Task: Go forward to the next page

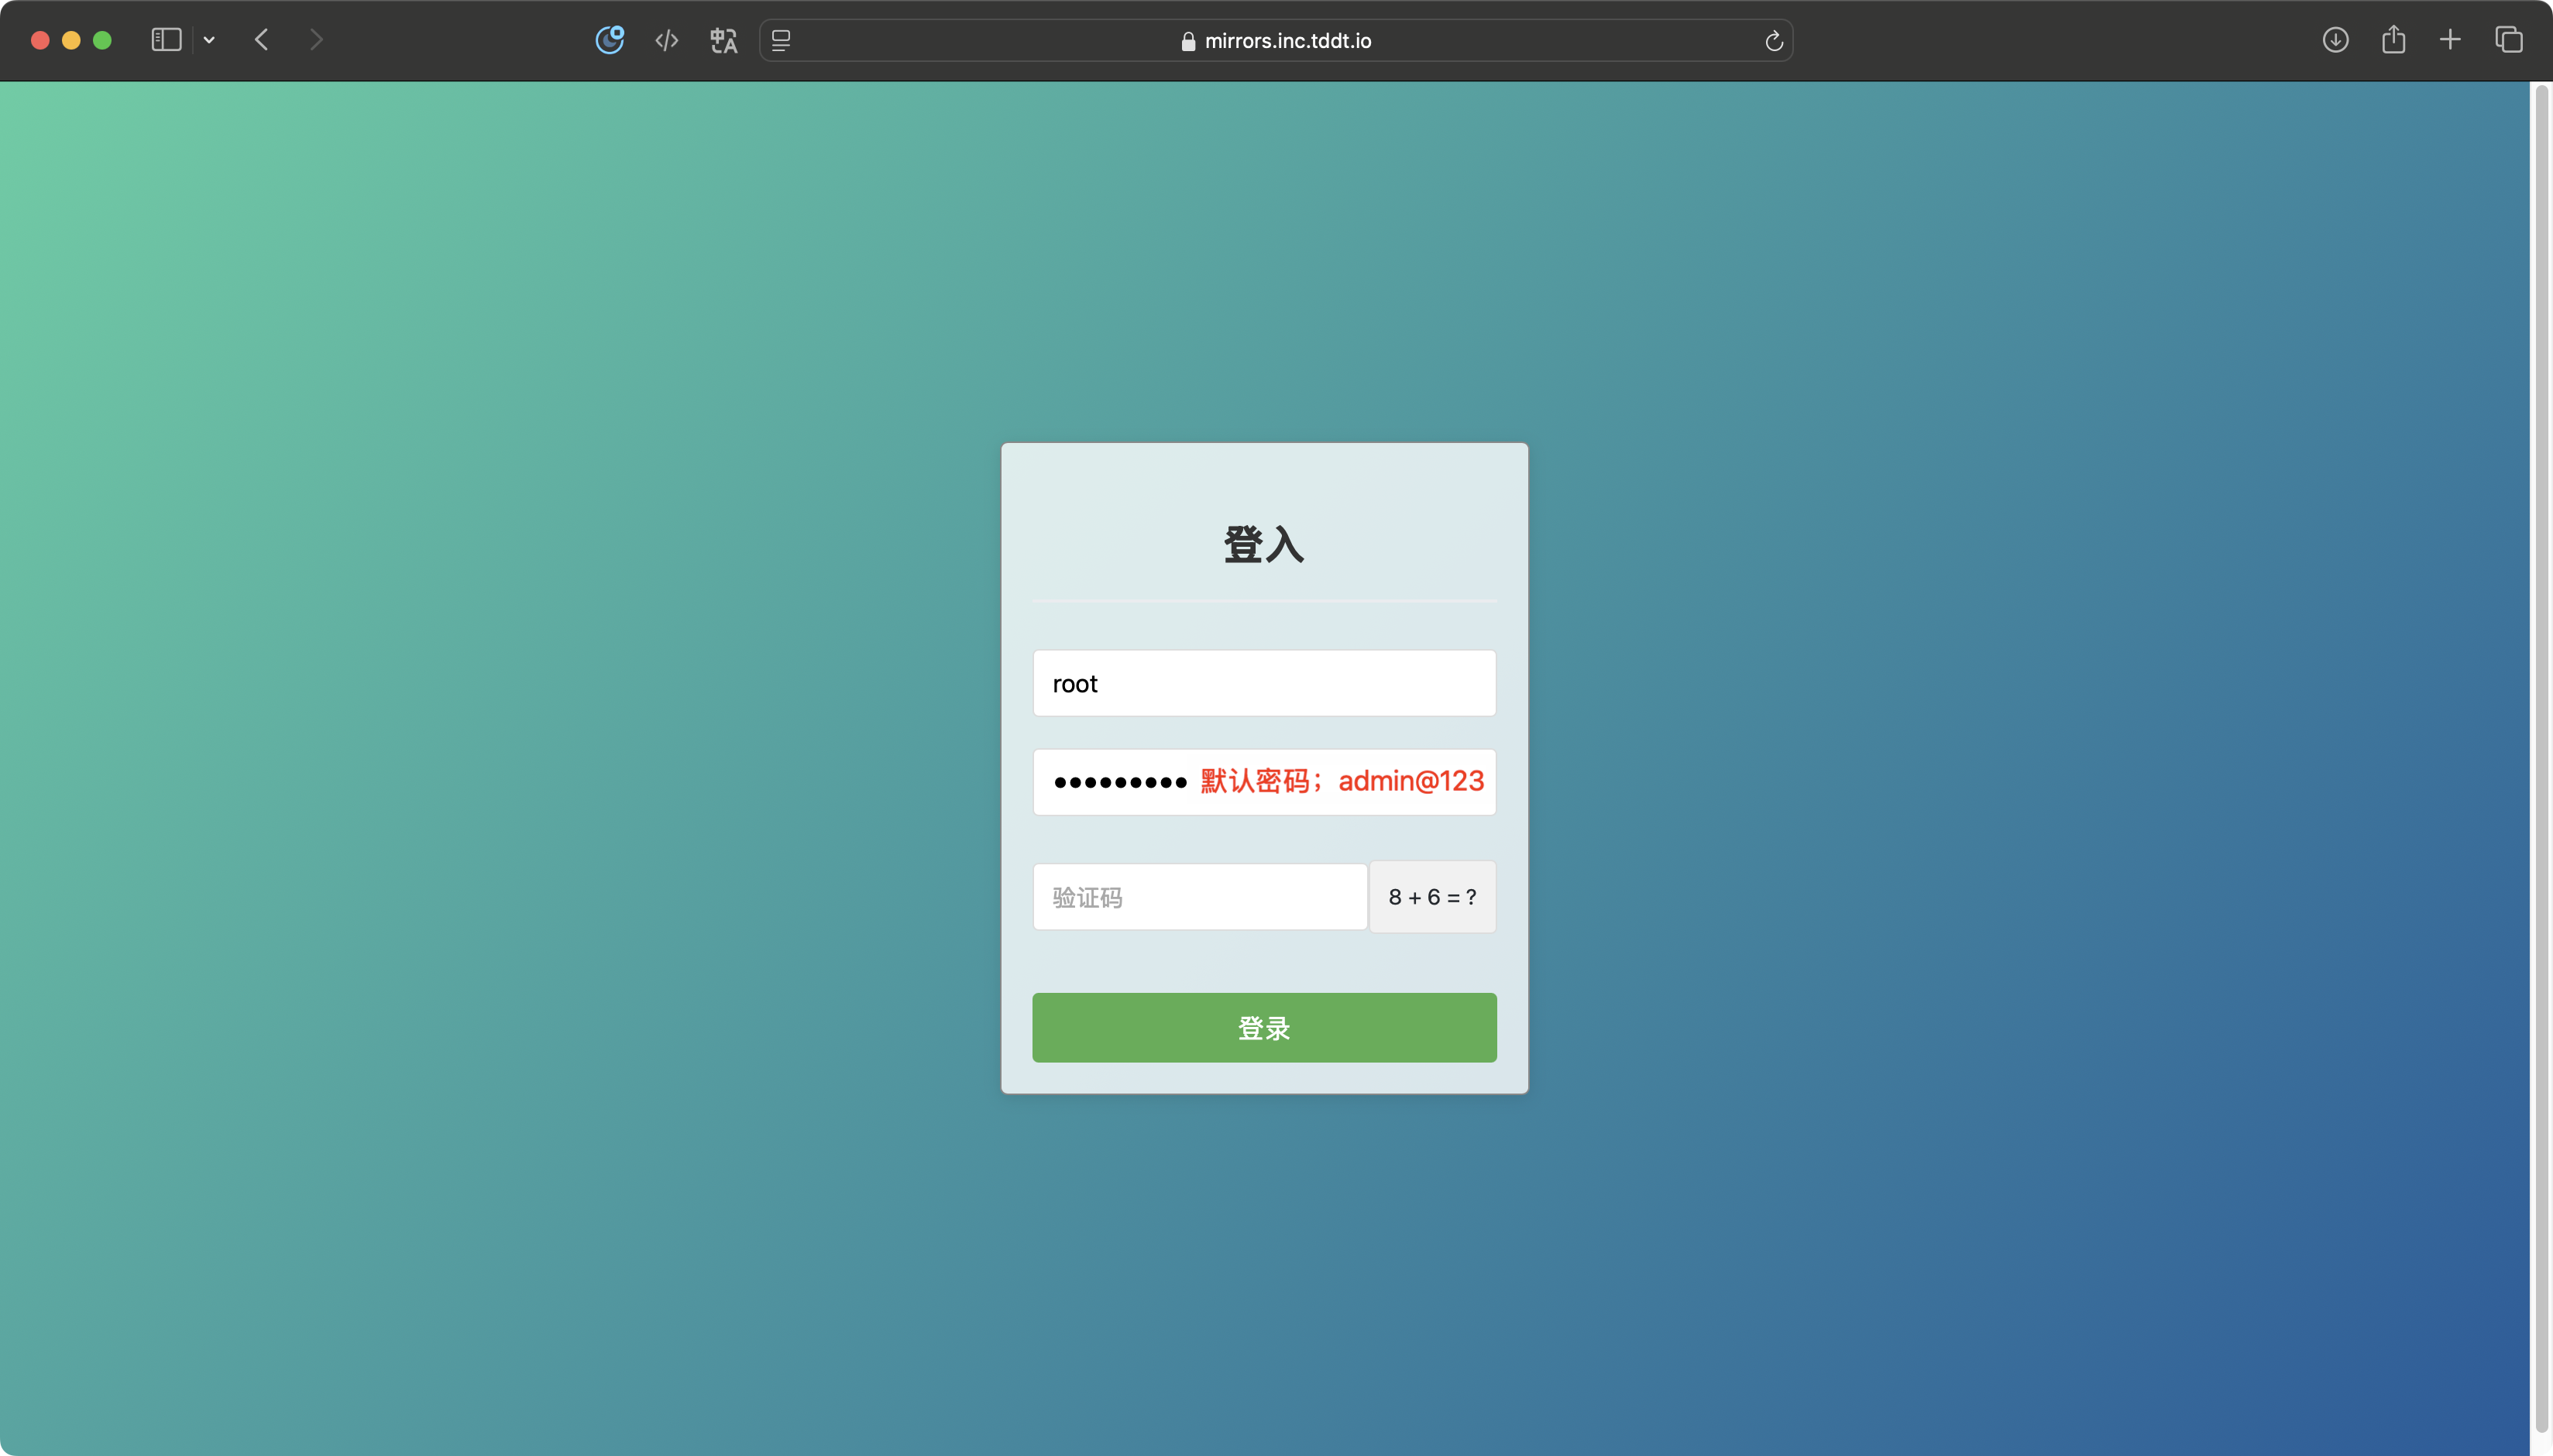Action: (316, 40)
